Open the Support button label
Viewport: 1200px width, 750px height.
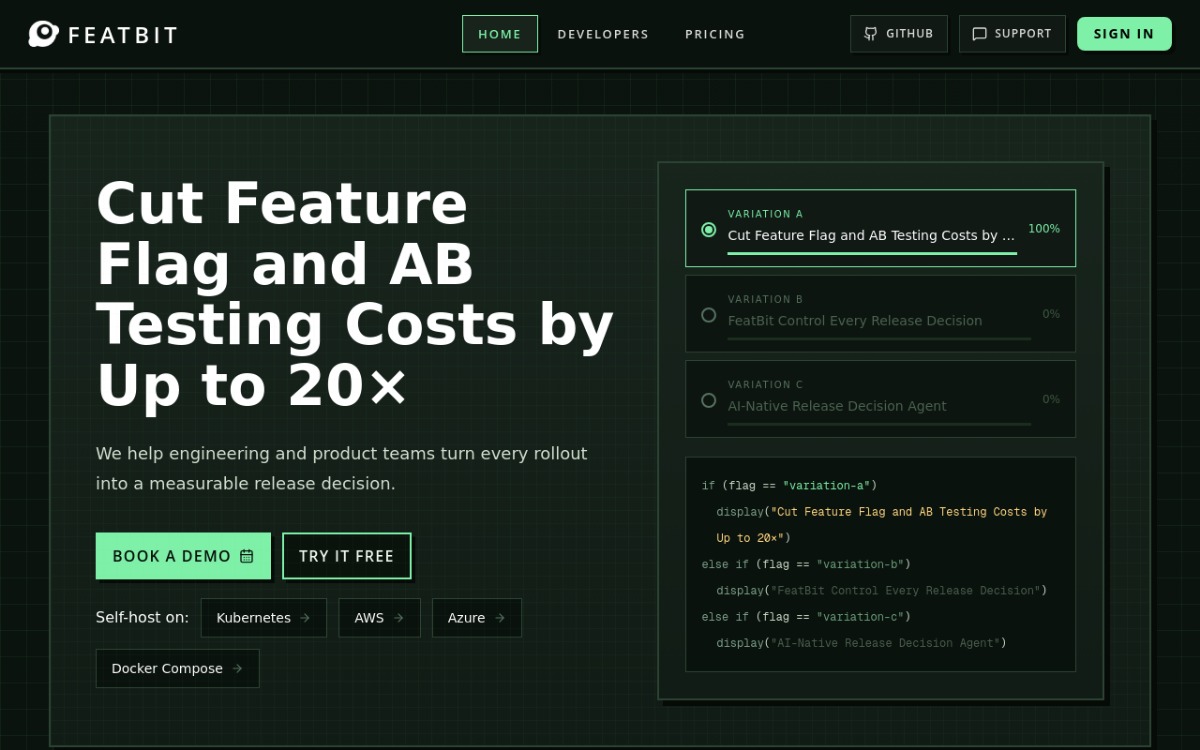[1023, 34]
